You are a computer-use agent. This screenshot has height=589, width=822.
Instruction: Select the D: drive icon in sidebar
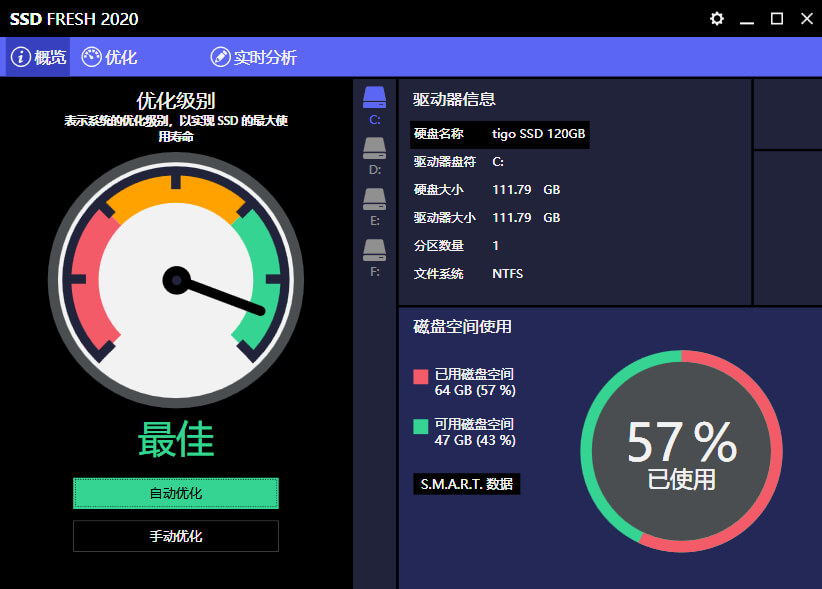point(374,148)
